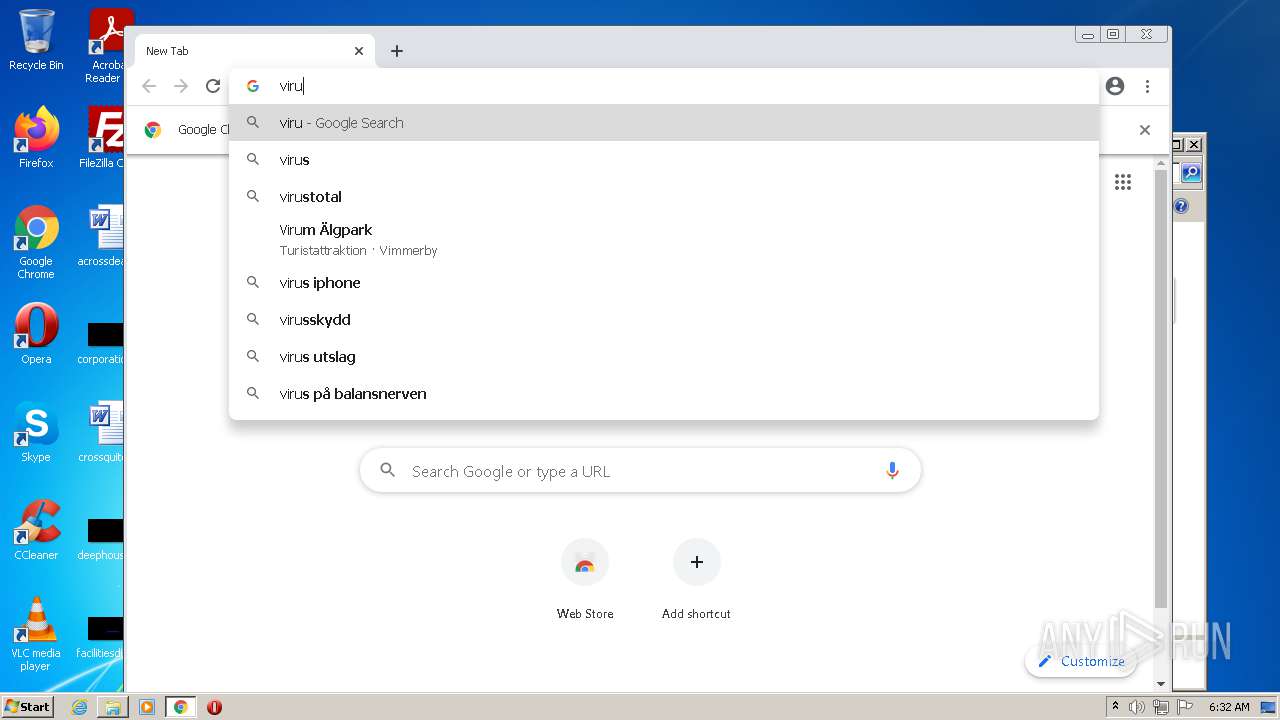Close the New Tab tab
Viewport: 1280px width, 720px height.
[x=359, y=51]
